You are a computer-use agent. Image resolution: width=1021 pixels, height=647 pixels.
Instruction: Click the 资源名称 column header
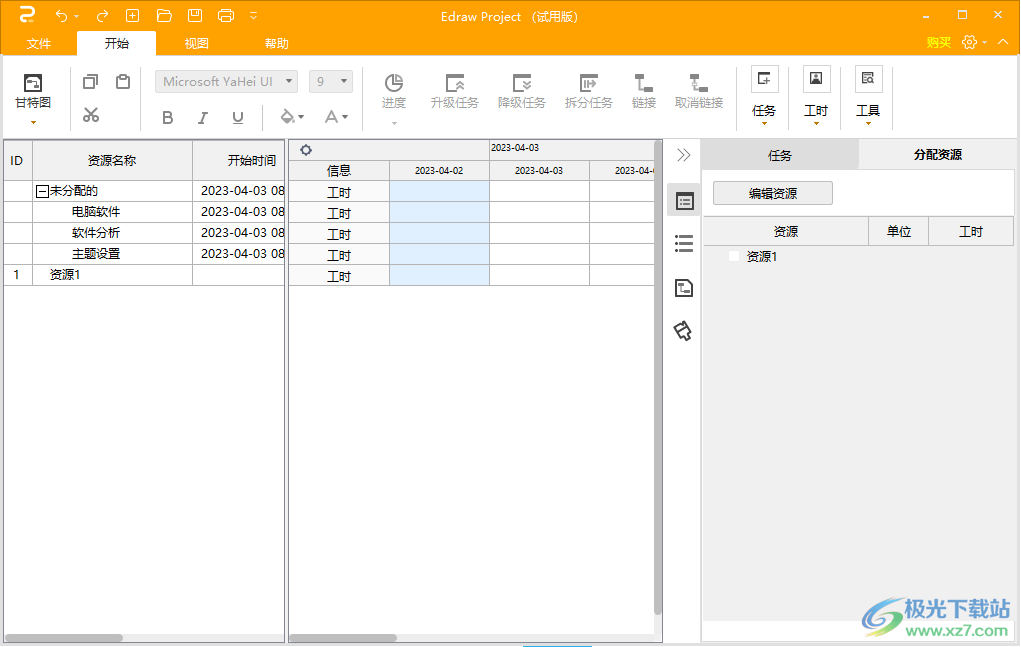(x=112, y=161)
